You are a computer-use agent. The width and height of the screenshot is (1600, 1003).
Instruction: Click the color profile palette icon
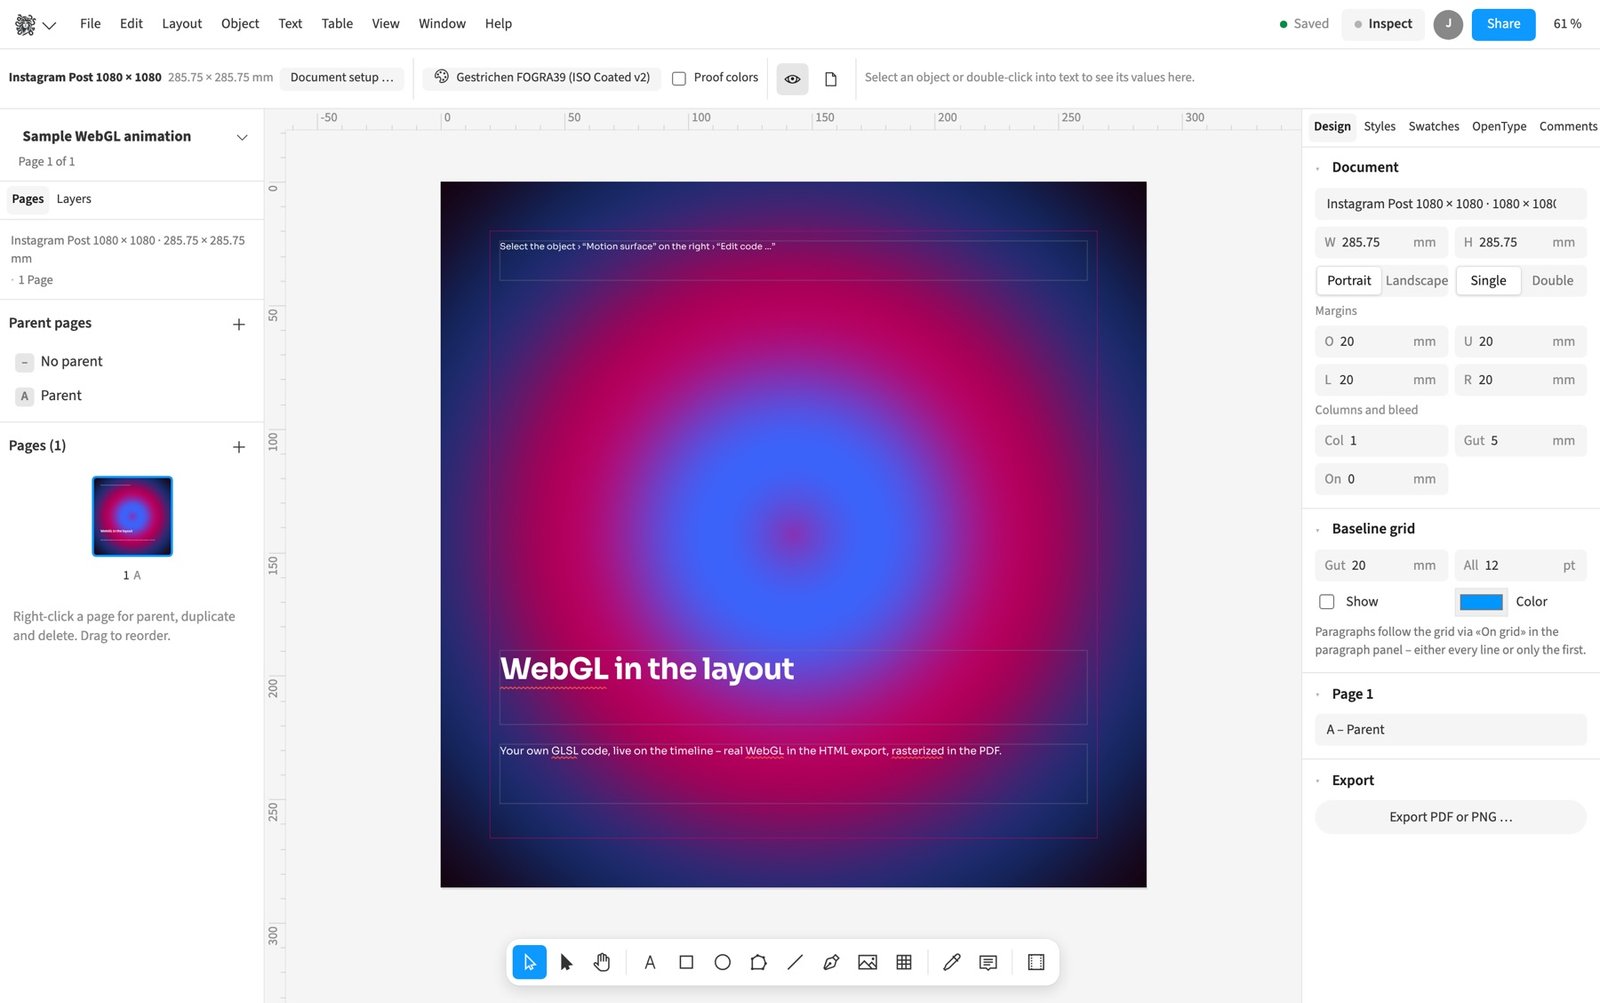tap(442, 77)
